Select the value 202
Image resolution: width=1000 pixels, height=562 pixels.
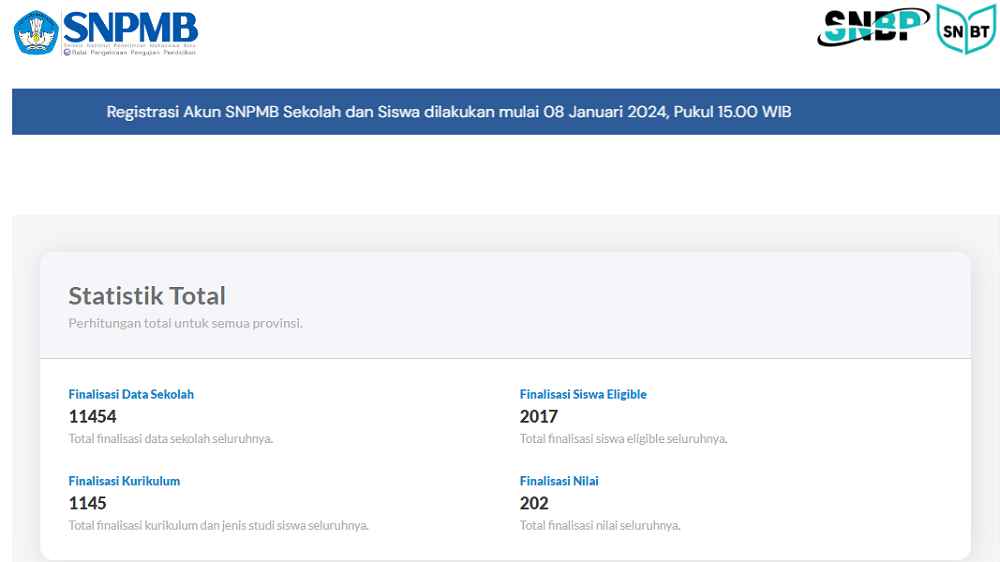[x=534, y=503]
